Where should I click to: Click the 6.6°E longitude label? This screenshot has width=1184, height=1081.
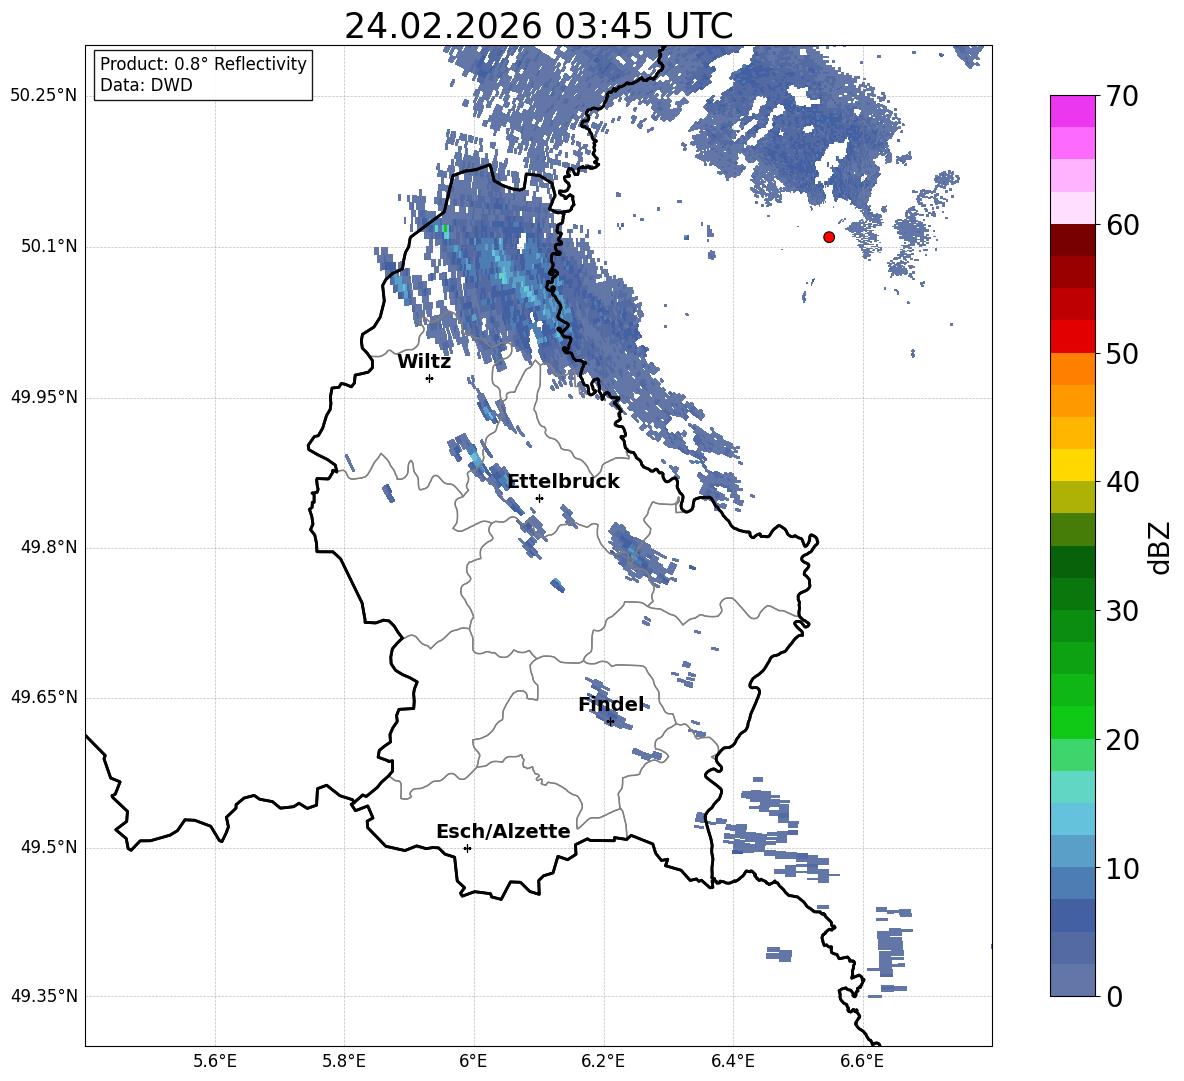(862, 1061)
